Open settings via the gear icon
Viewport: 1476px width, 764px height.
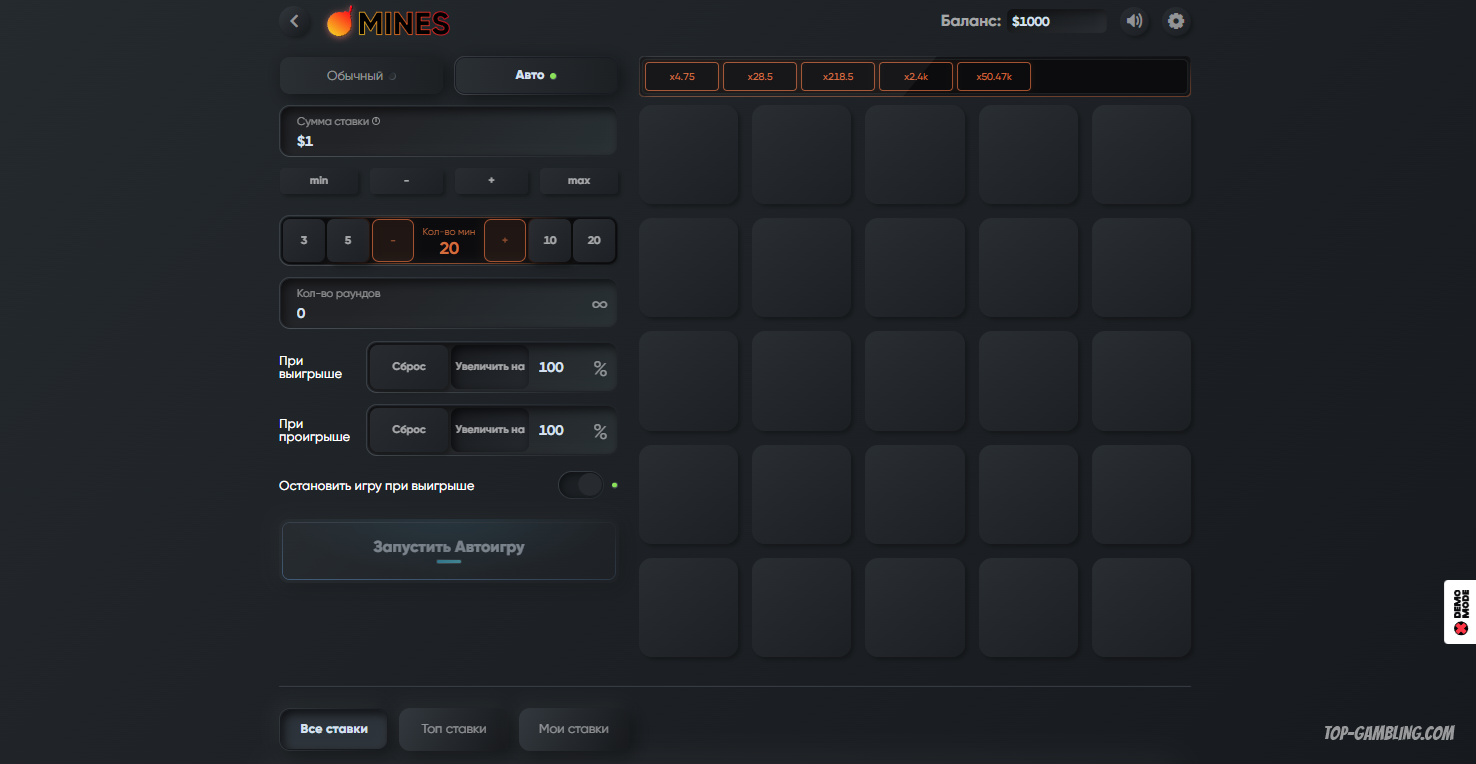(1176, 21)
